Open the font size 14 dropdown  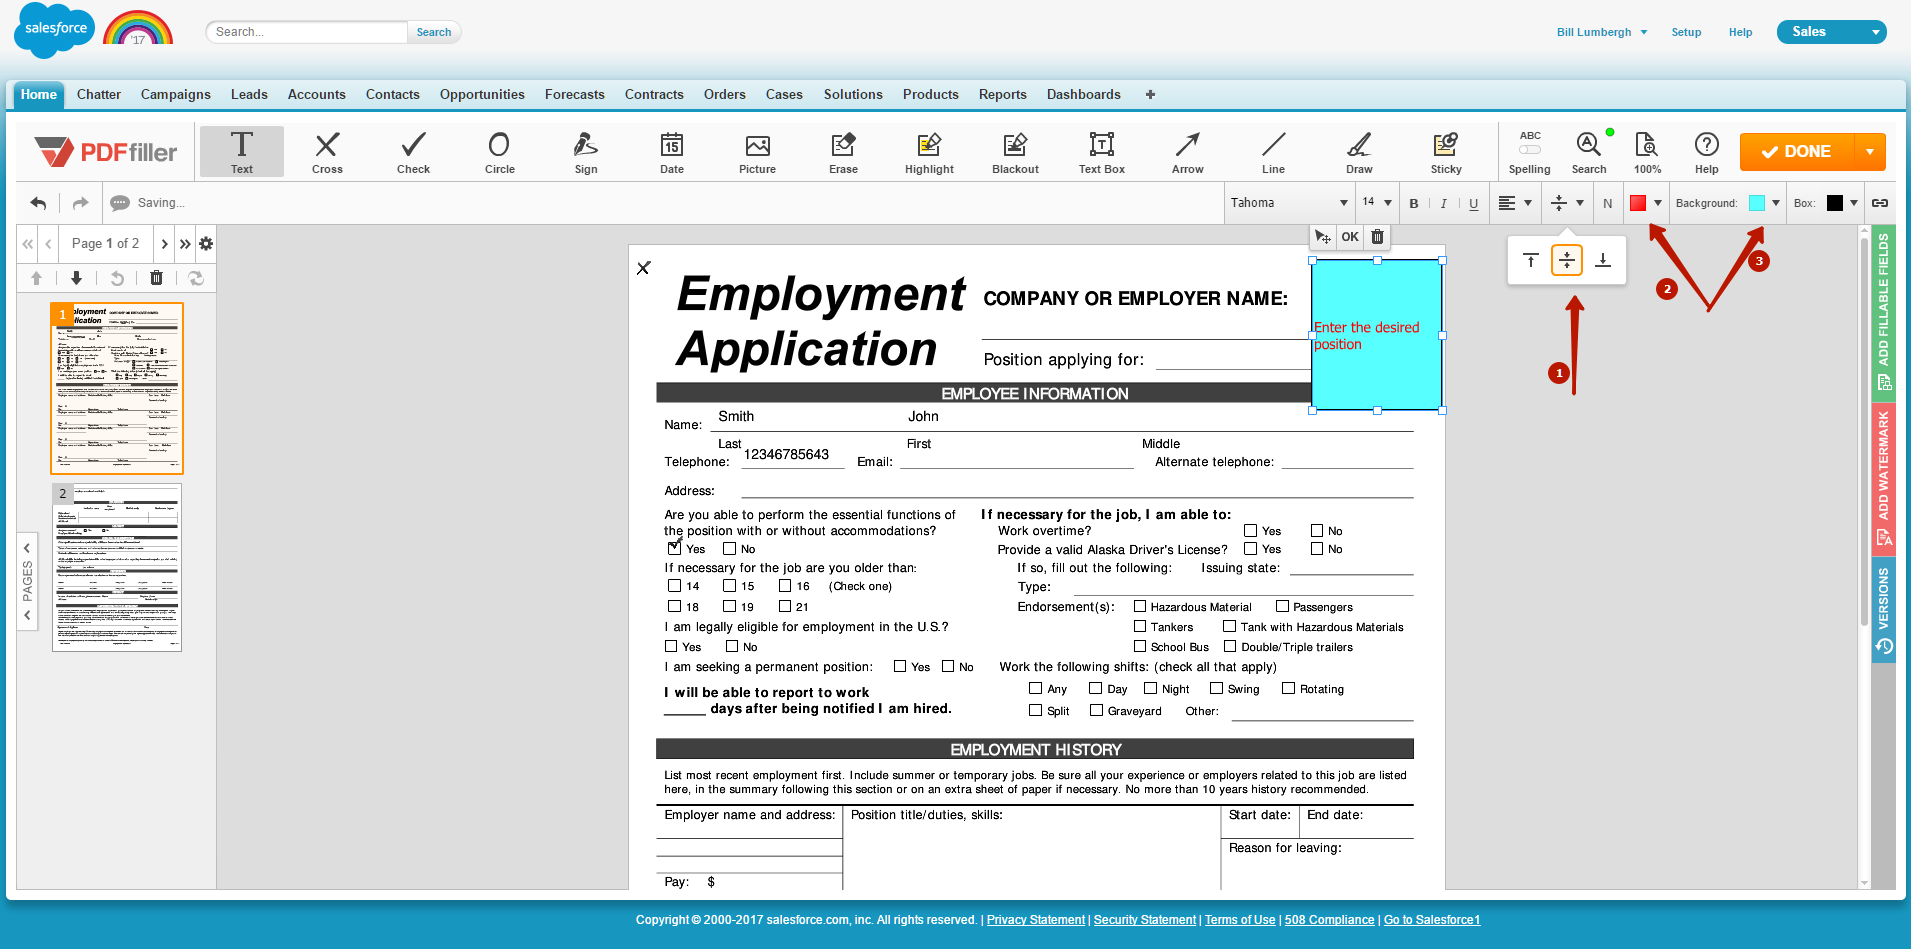pyautogui.click(x=1376, y=203)
